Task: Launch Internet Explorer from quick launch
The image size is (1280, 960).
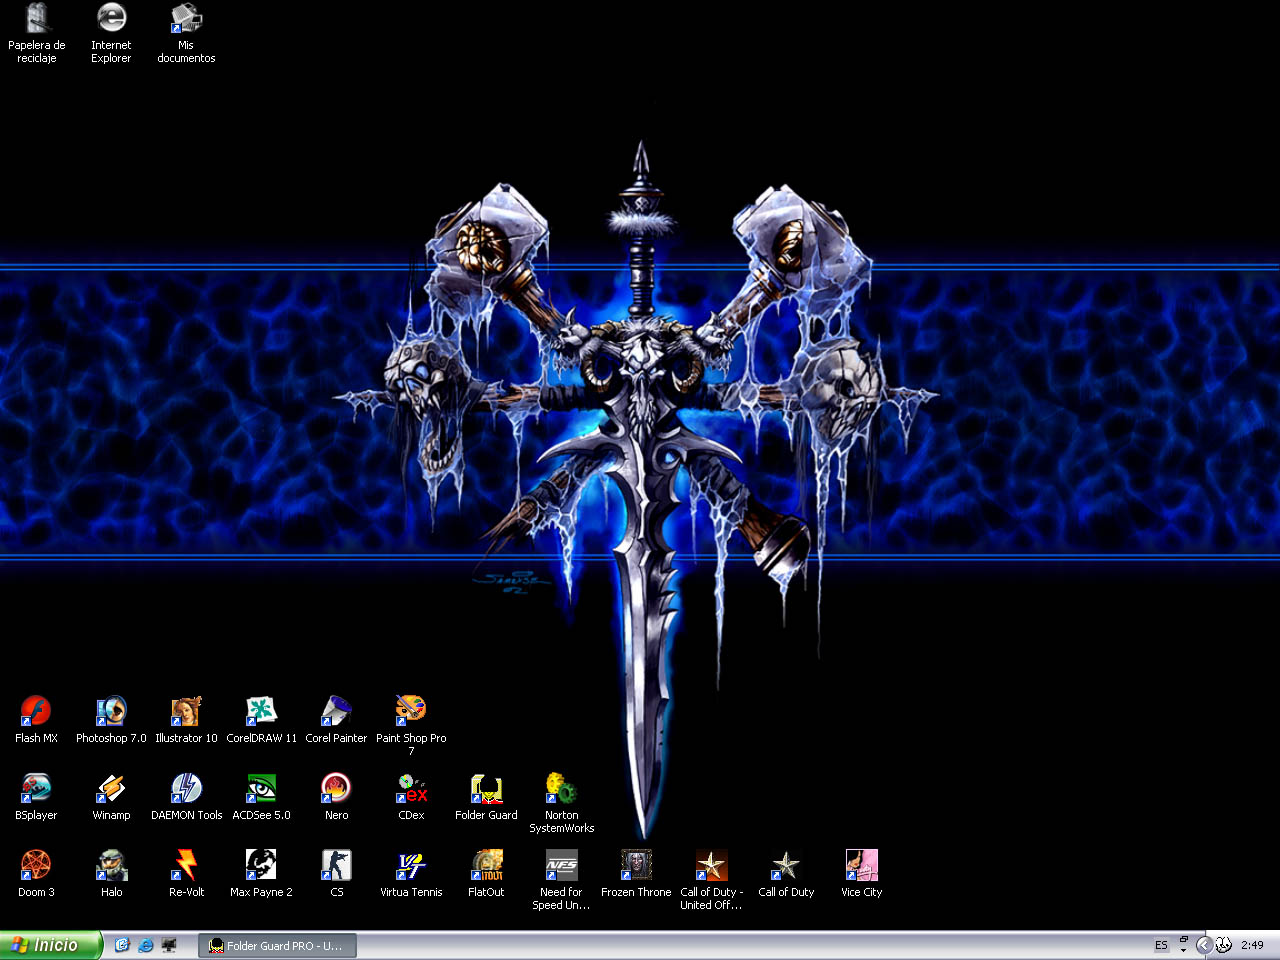Action: [x=146, y=945]
